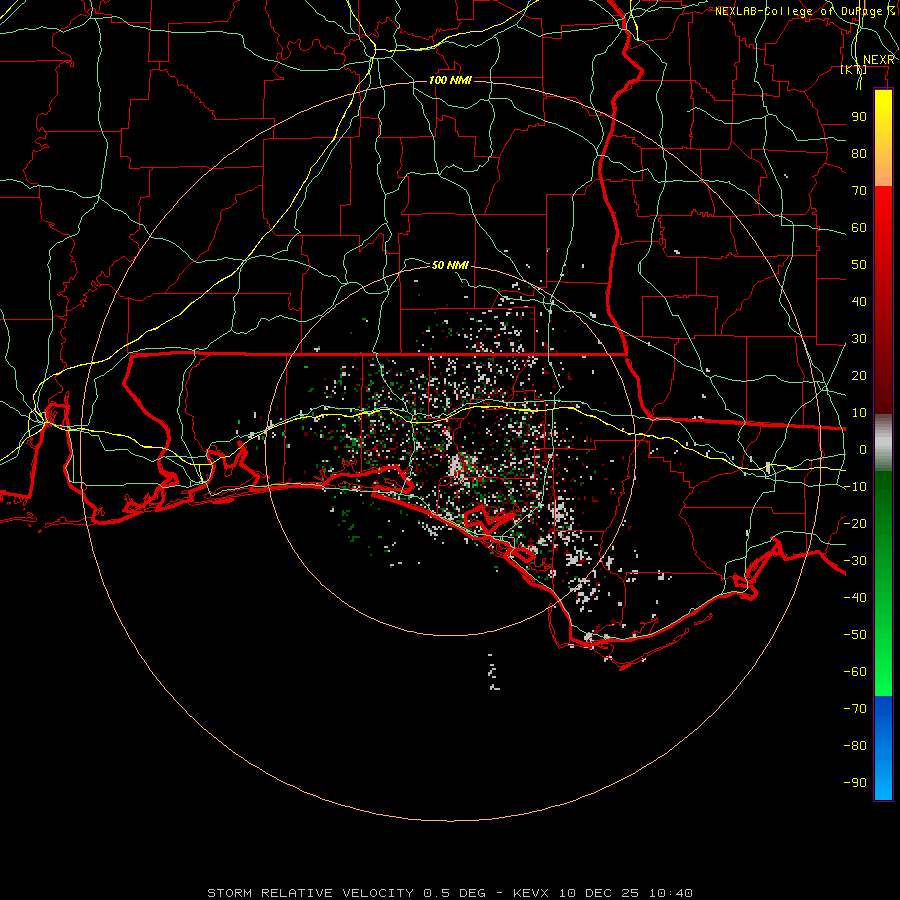Click the "80" label on velocity scale
The image size is (900, 900).
(859, 153)
